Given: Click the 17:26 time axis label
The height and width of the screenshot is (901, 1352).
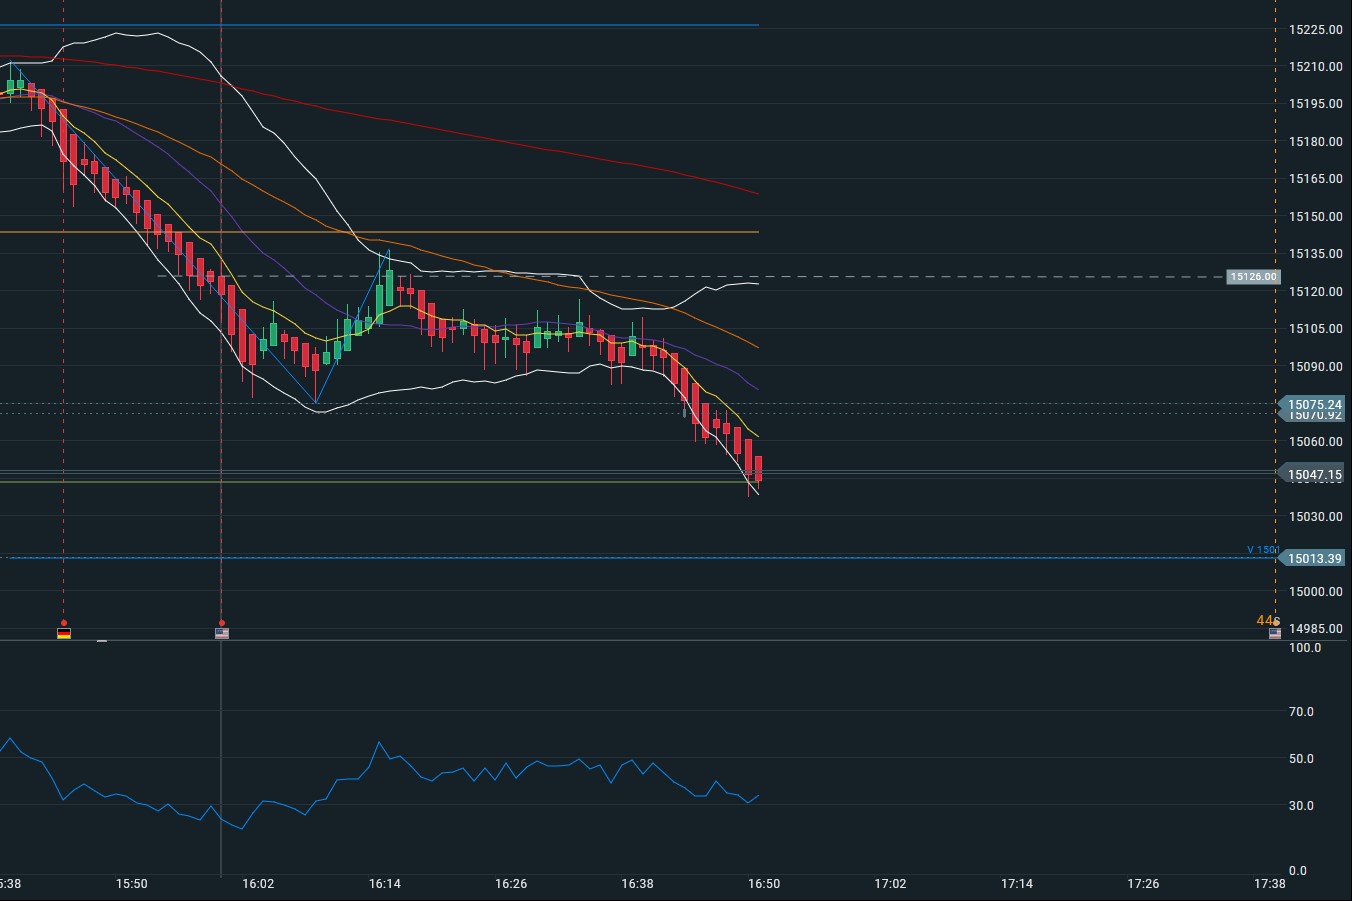Looking at the screenshot, I should coord(1143,884).
